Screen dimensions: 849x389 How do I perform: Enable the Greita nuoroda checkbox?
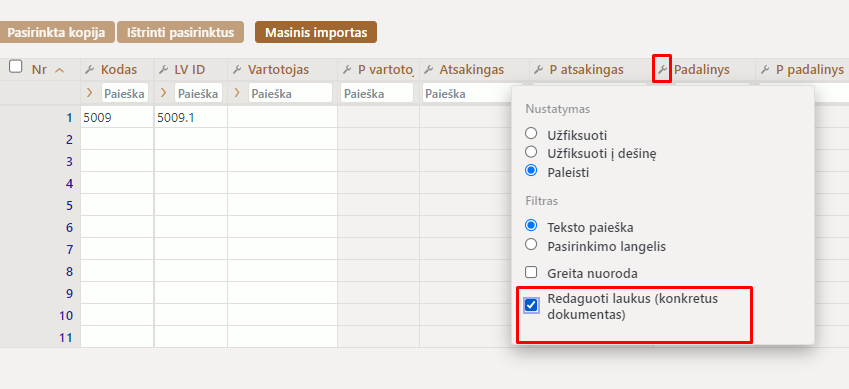531,272
